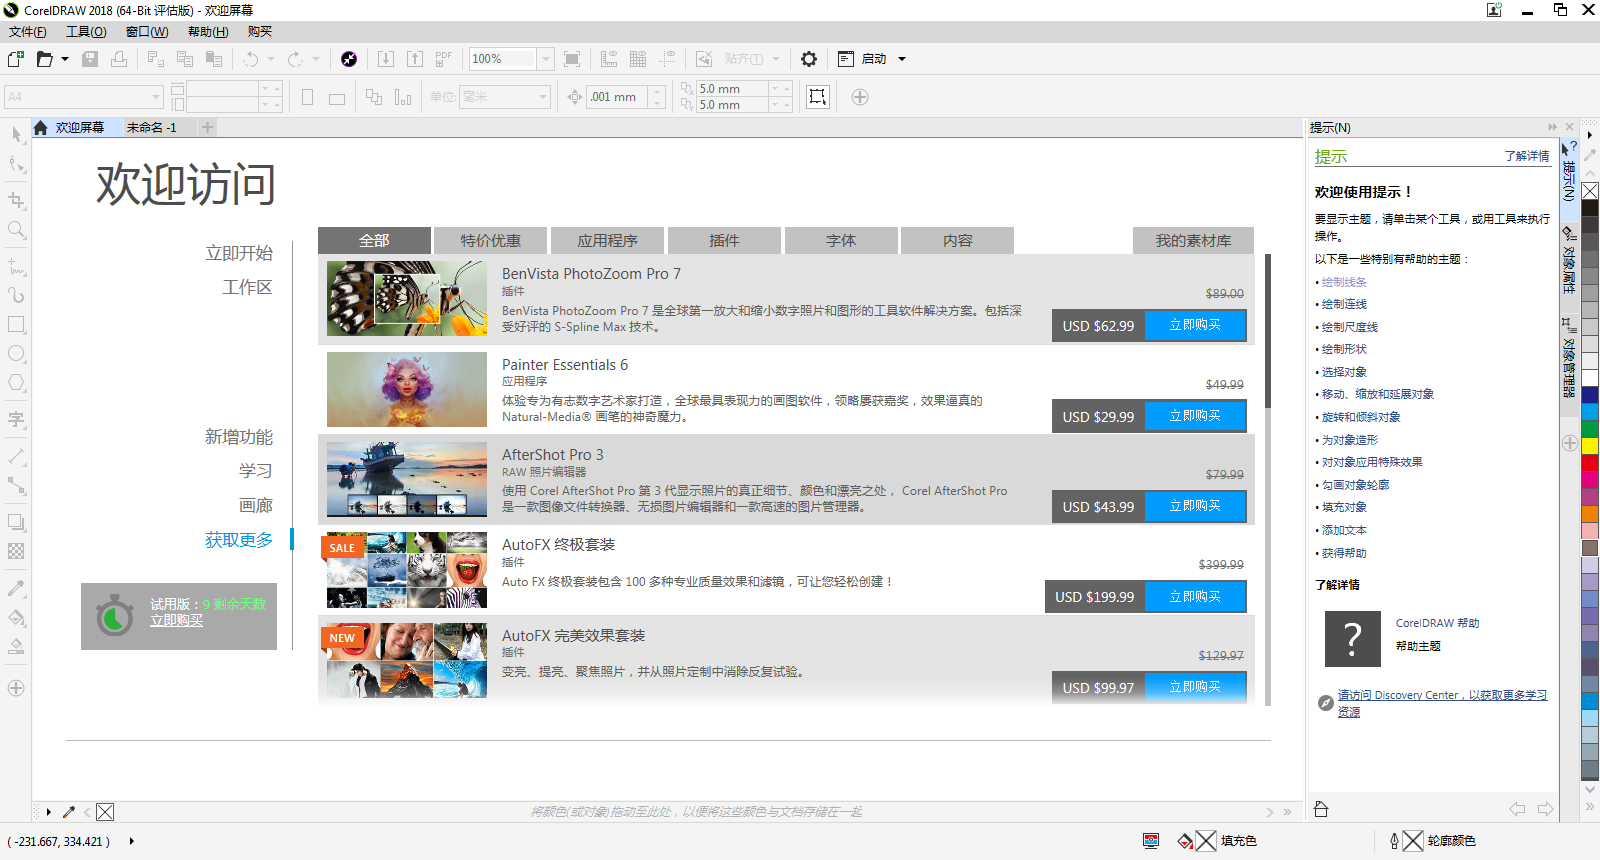The height and width of the screenshot is (860, 1600).
Task: Click the nudge distance .001 mm field
Action: [618, 97]
